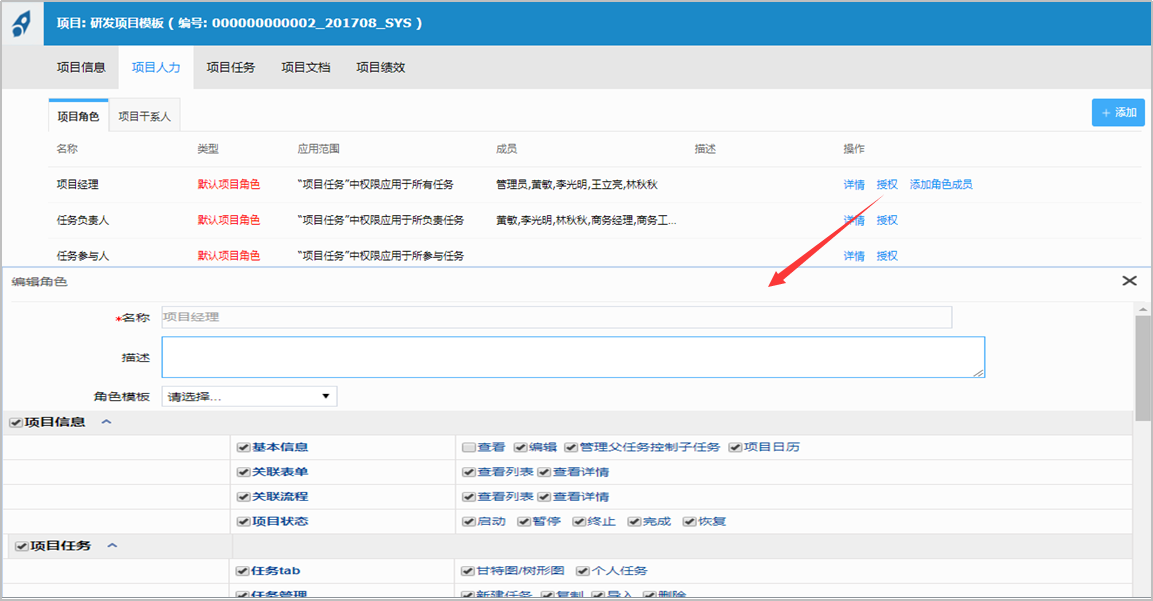Switch to the 项目任务 tab

coord(230,68)
